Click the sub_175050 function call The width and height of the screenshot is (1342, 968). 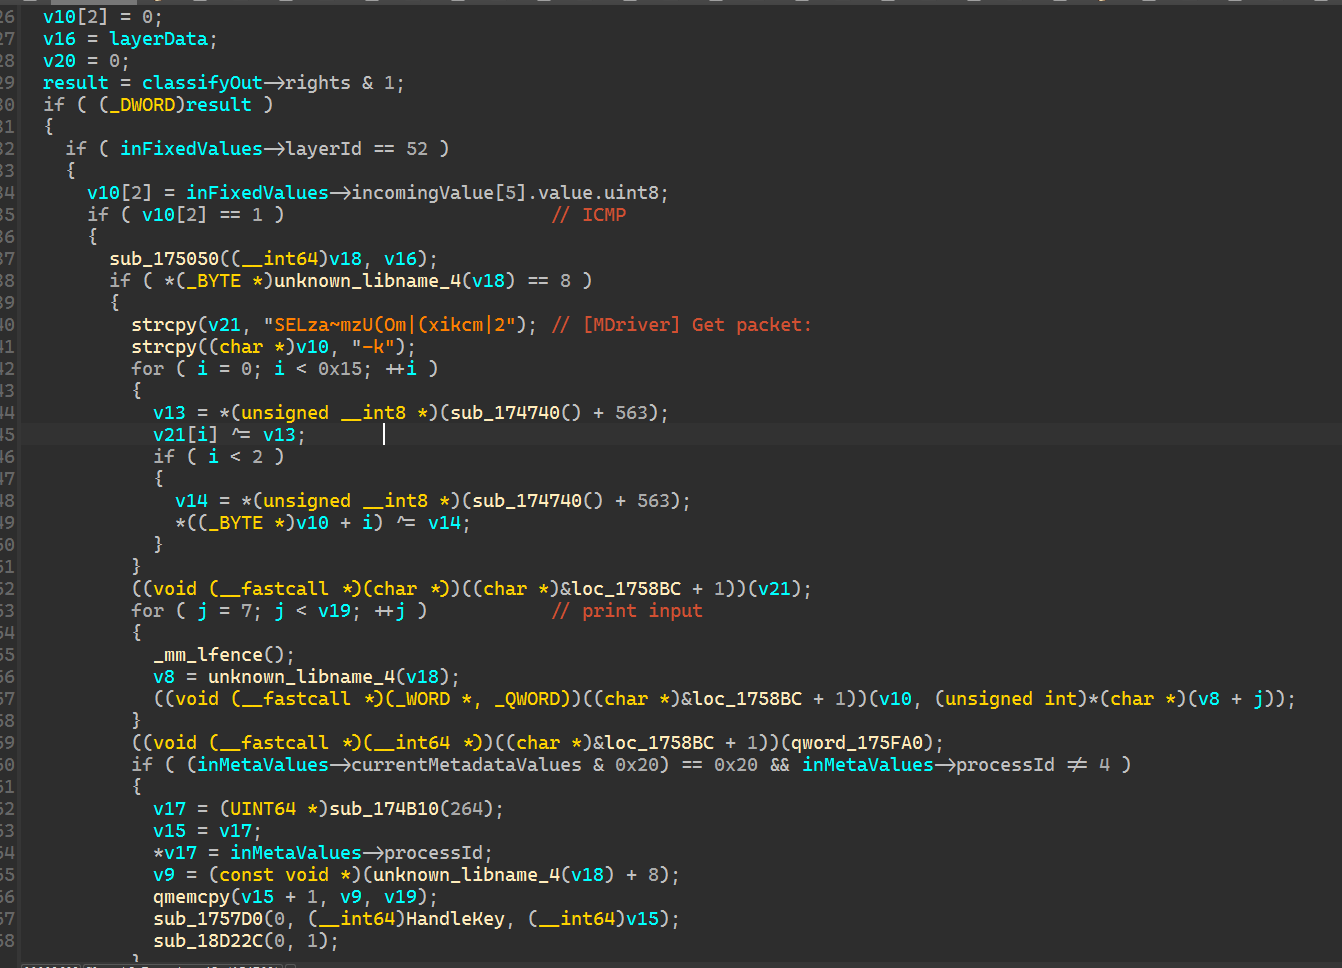[x=163, y=259]
